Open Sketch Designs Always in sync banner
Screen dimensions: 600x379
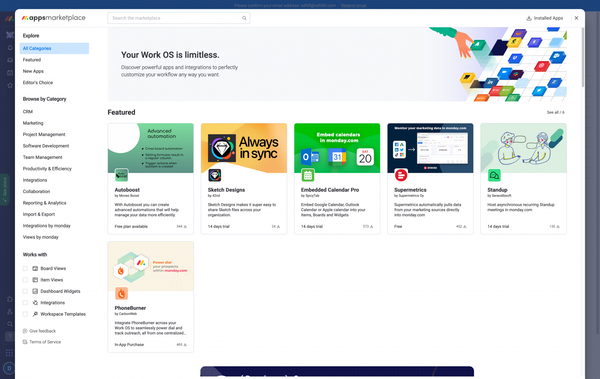coord(244,148)
